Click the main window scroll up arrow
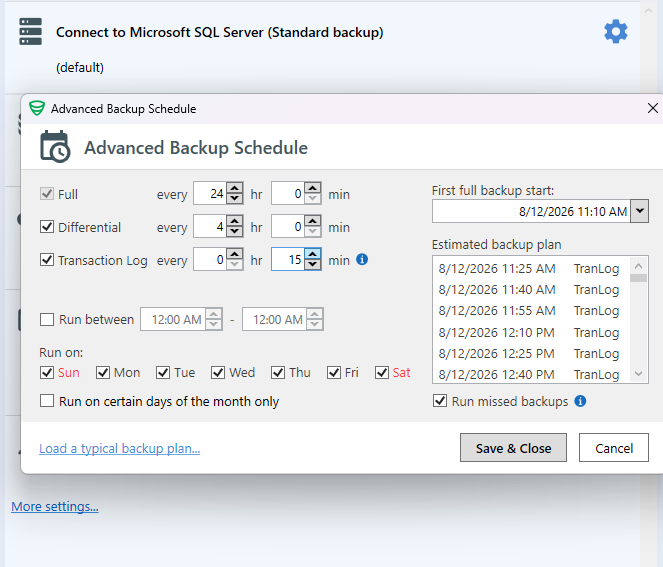The image size is (663, 567). pos(648,10)
